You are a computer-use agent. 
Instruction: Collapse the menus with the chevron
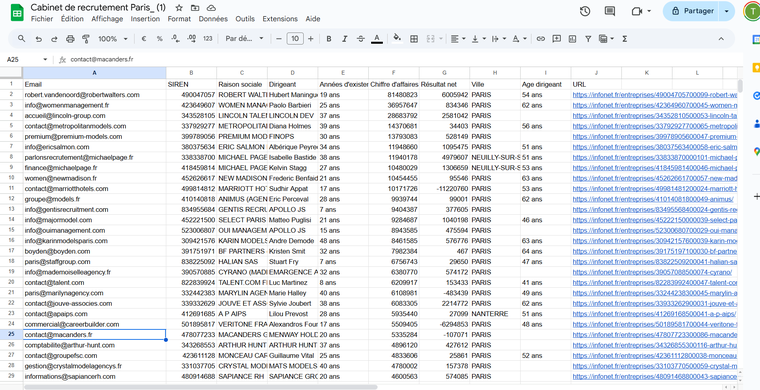(721, 39)
